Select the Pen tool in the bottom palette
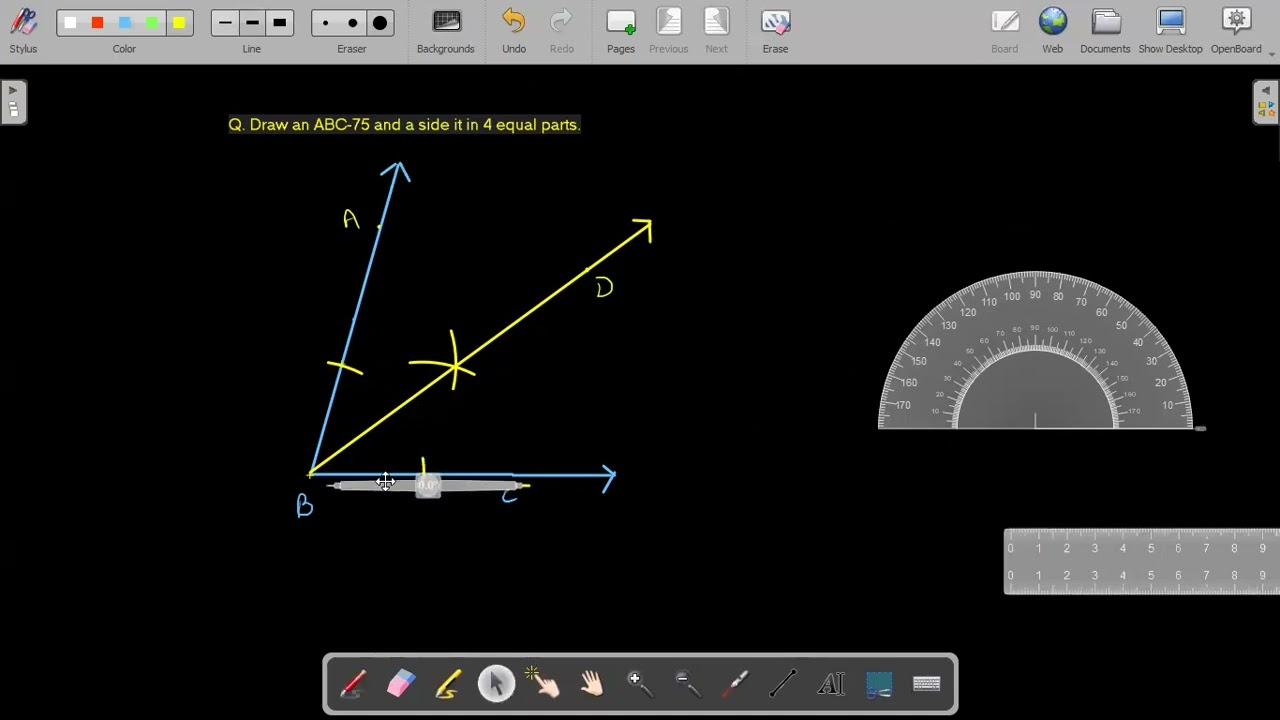The width and height of the screenshot is (1280, 720). [353, 684]
